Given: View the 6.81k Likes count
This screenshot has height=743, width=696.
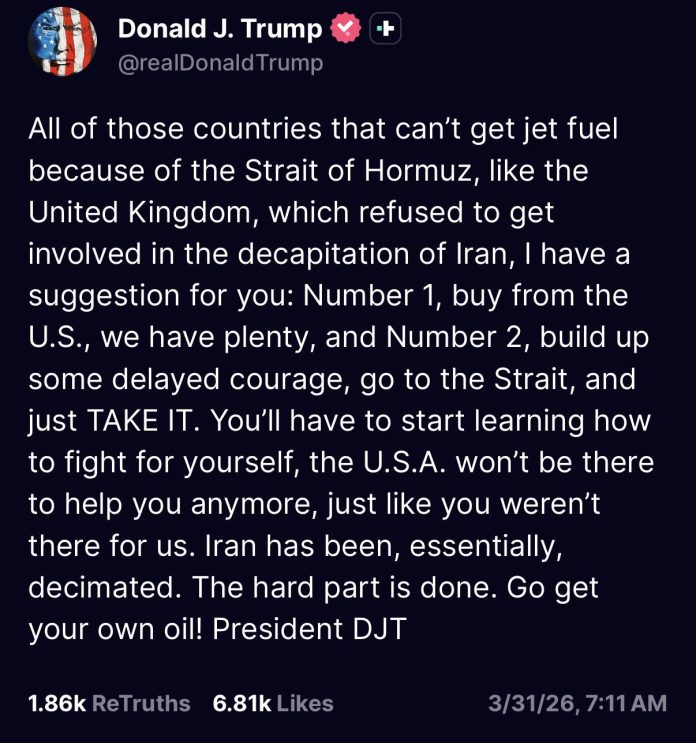Looking at the screenshot, I should pos(242,703).
